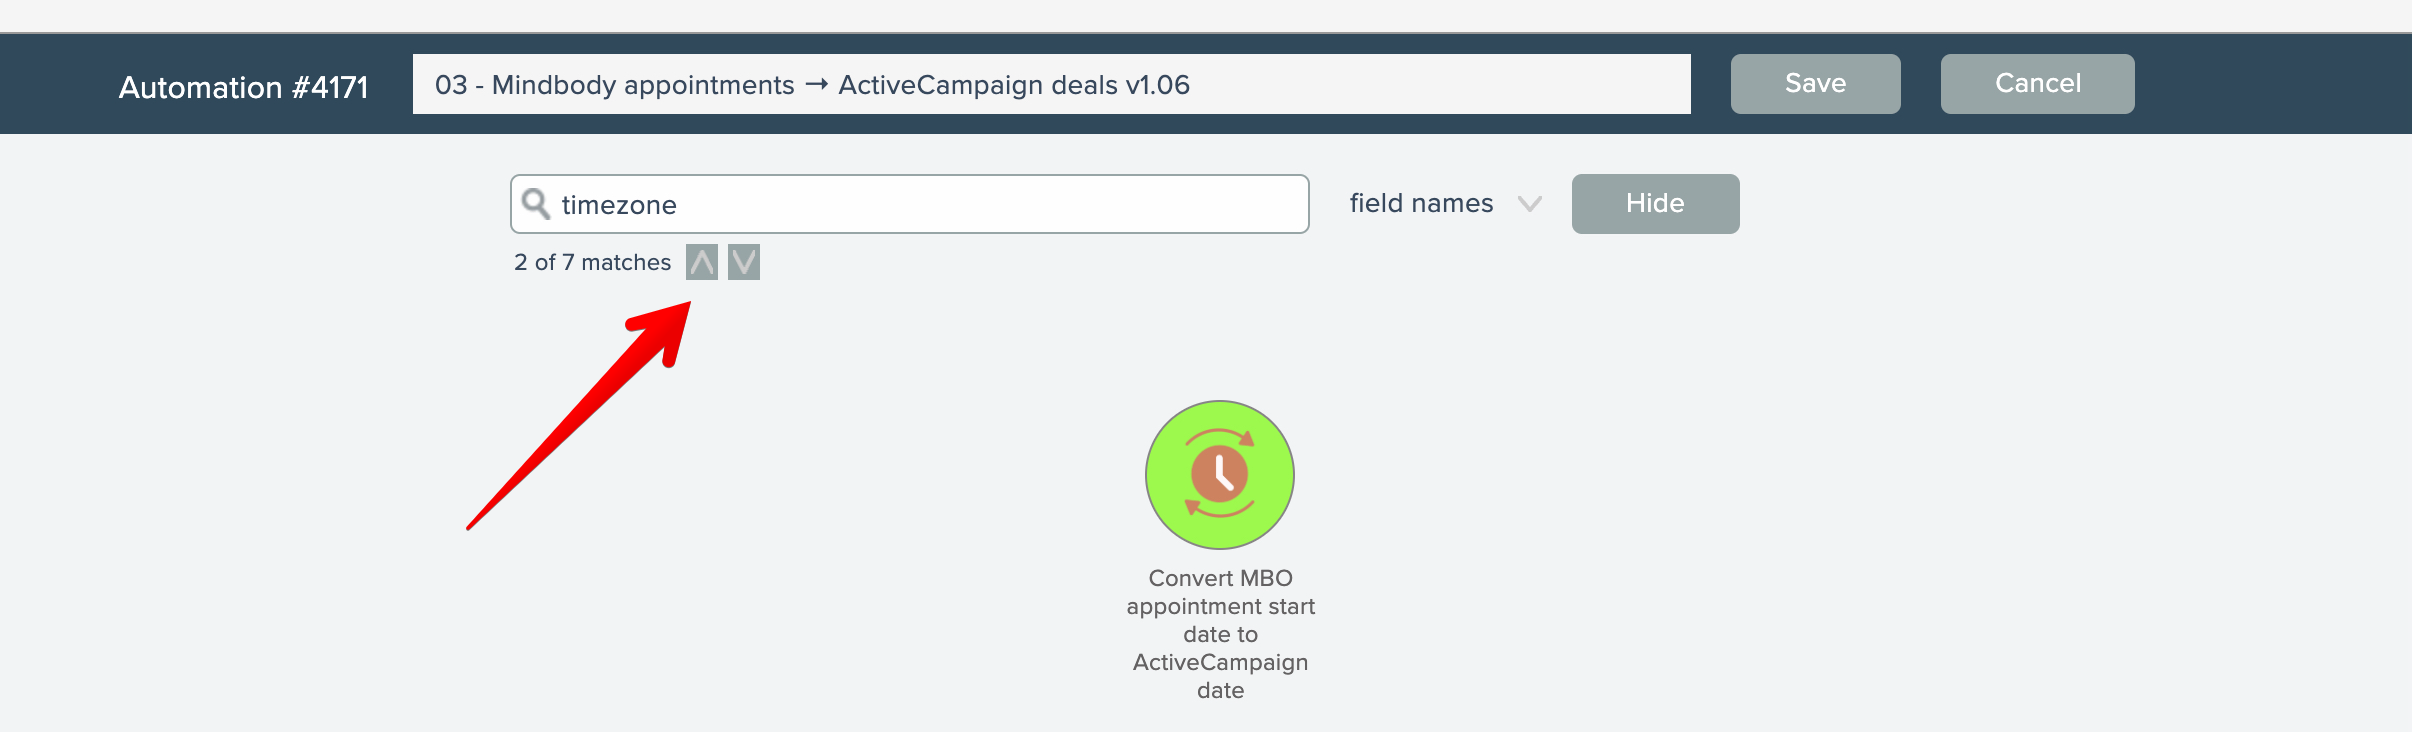Hide the search bar
This screenshot has width=2412, height=732.
(1655, 204)
